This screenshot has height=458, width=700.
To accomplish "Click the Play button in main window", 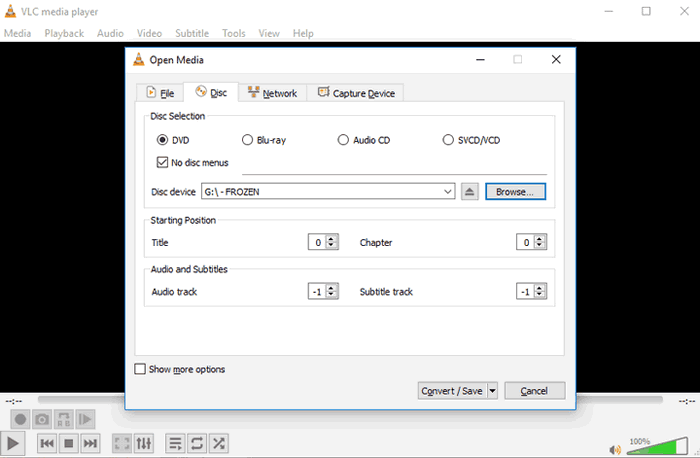I will pos(12,443).
